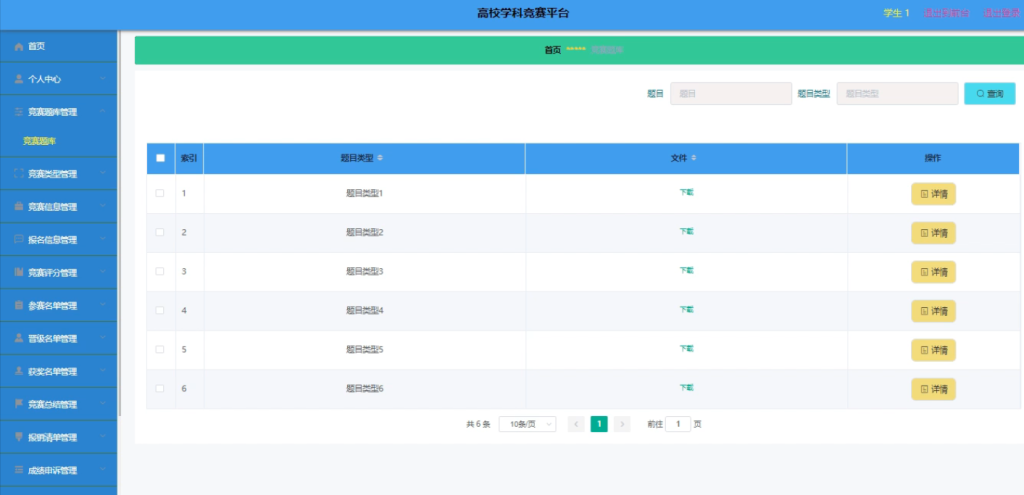Click the chat icon for 报名信息管理
The width and height of the screenshot is (1024, 495).
(x=19, y=240)
